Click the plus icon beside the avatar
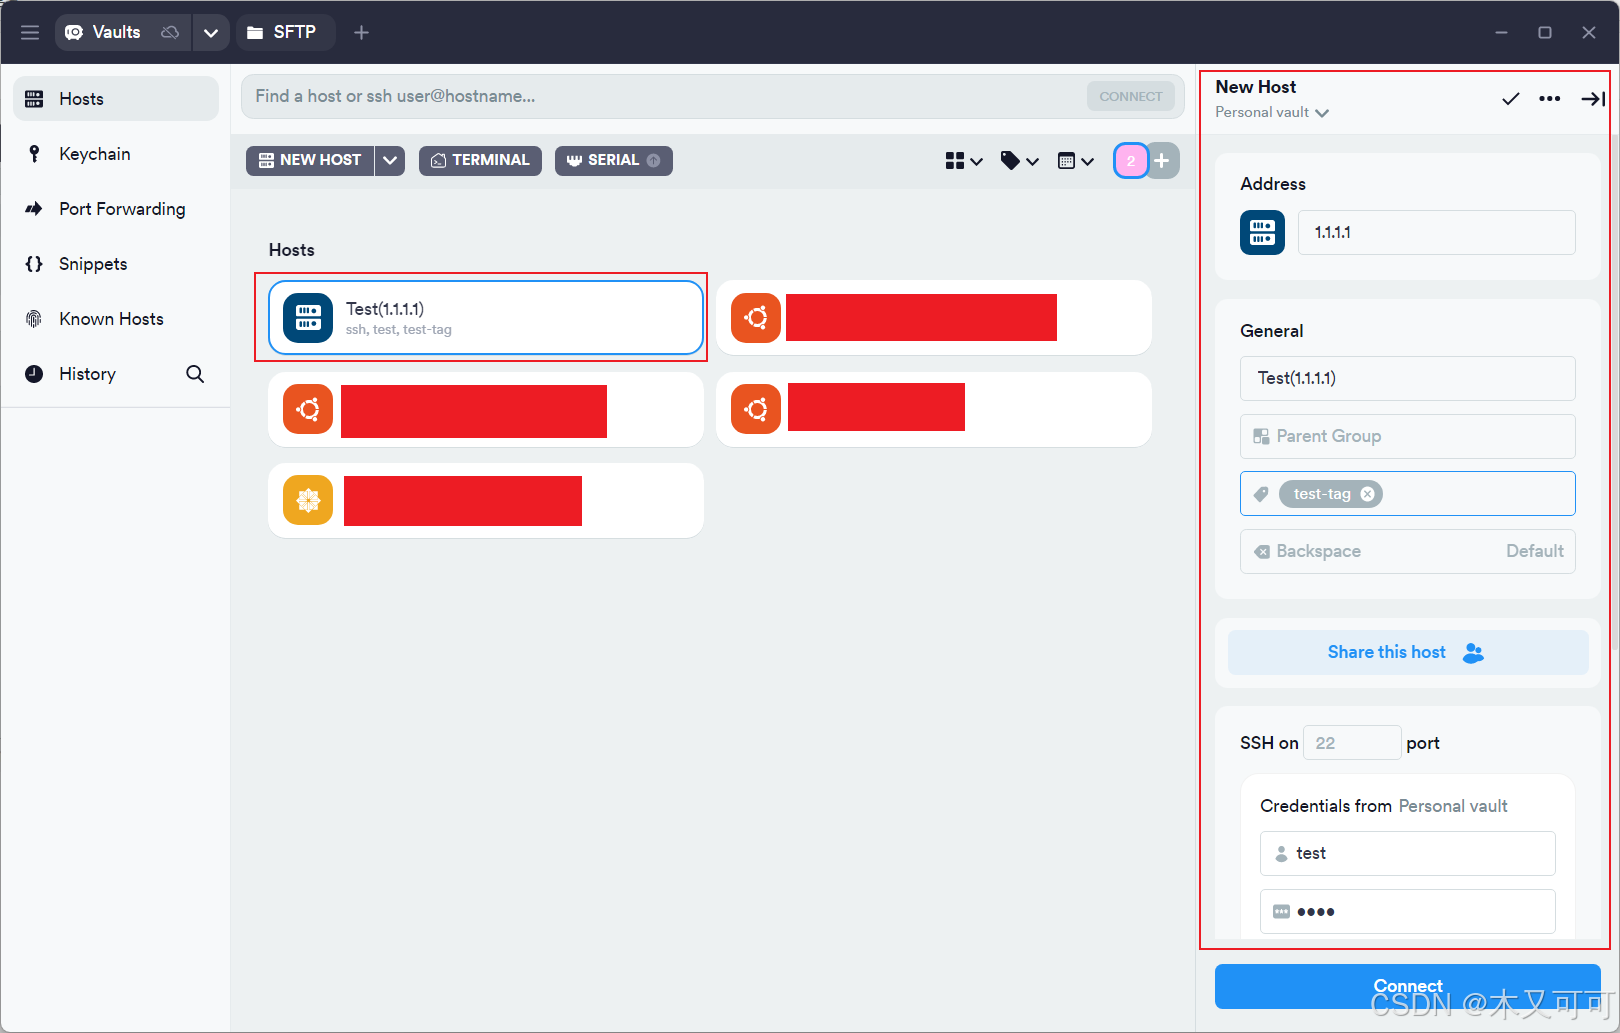The height and width of the screenshot is (1033, 1620). click(1162, 161)
